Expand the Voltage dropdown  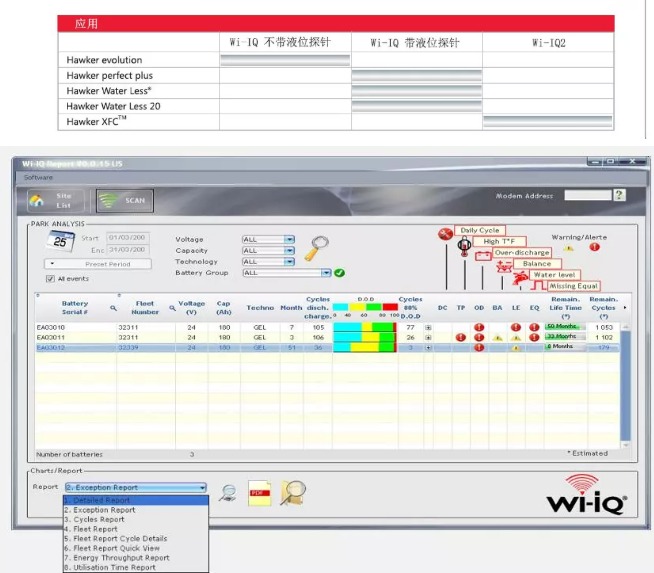tap(289, 240)
